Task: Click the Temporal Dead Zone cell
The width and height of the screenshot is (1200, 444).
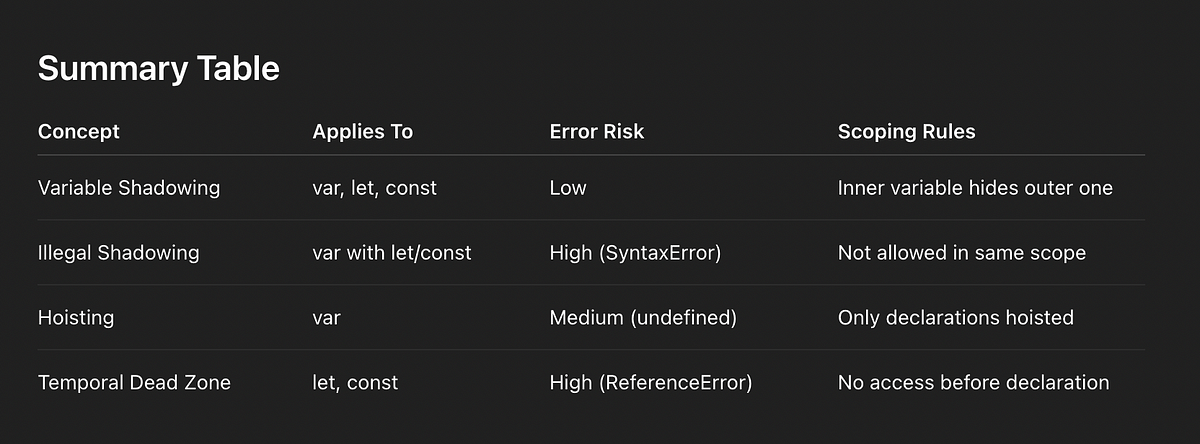Action: pyautogui.click(x=134, y=383)
